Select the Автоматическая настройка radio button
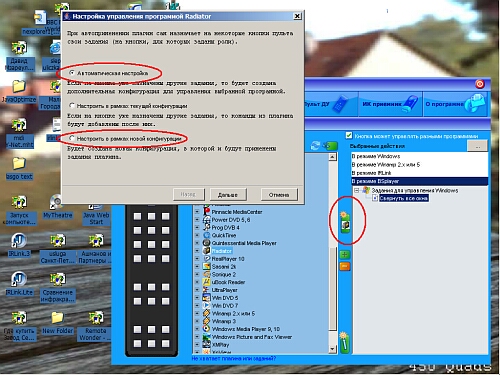 point(72,73)
